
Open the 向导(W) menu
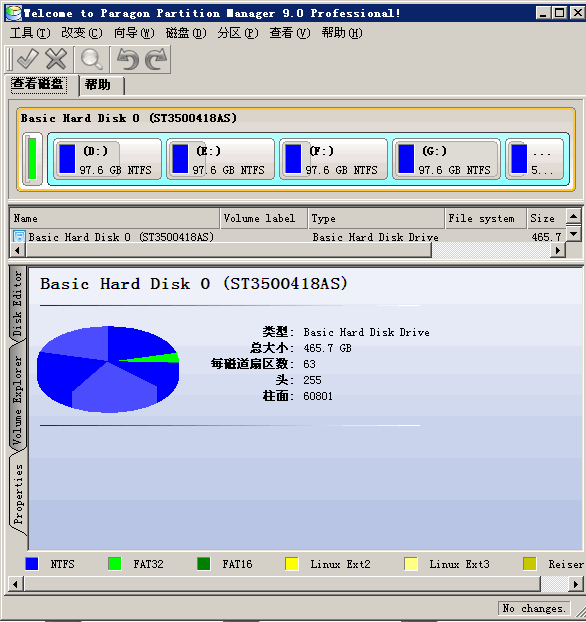click(134, 33)
